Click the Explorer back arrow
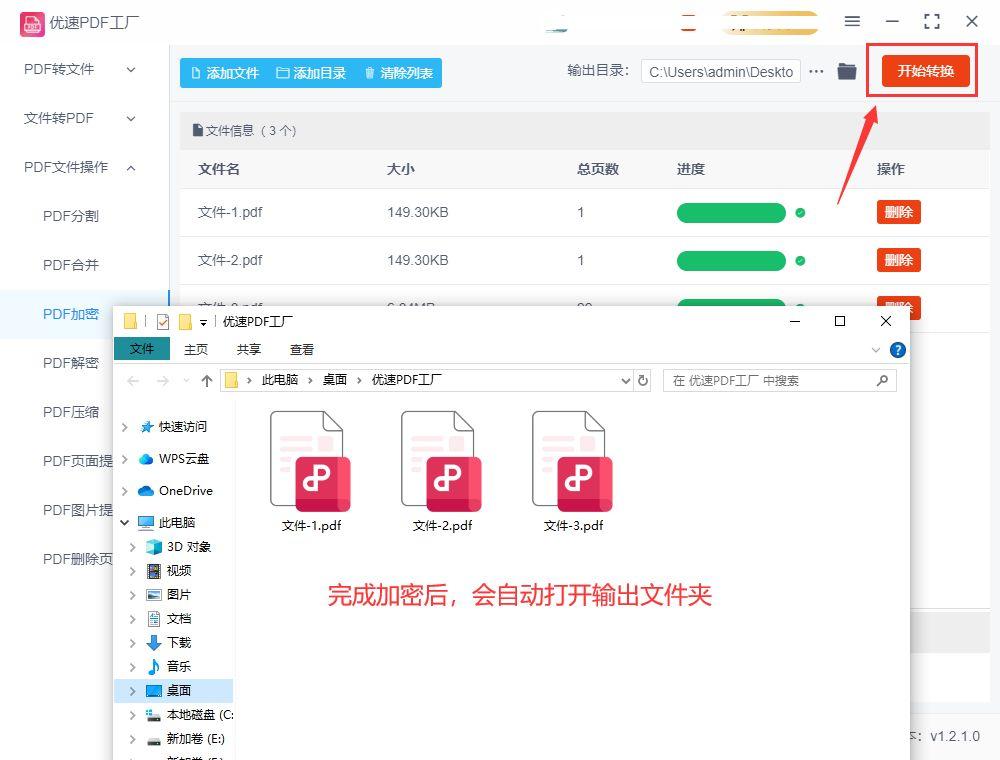1000x760 pixels. click(133, 381)
